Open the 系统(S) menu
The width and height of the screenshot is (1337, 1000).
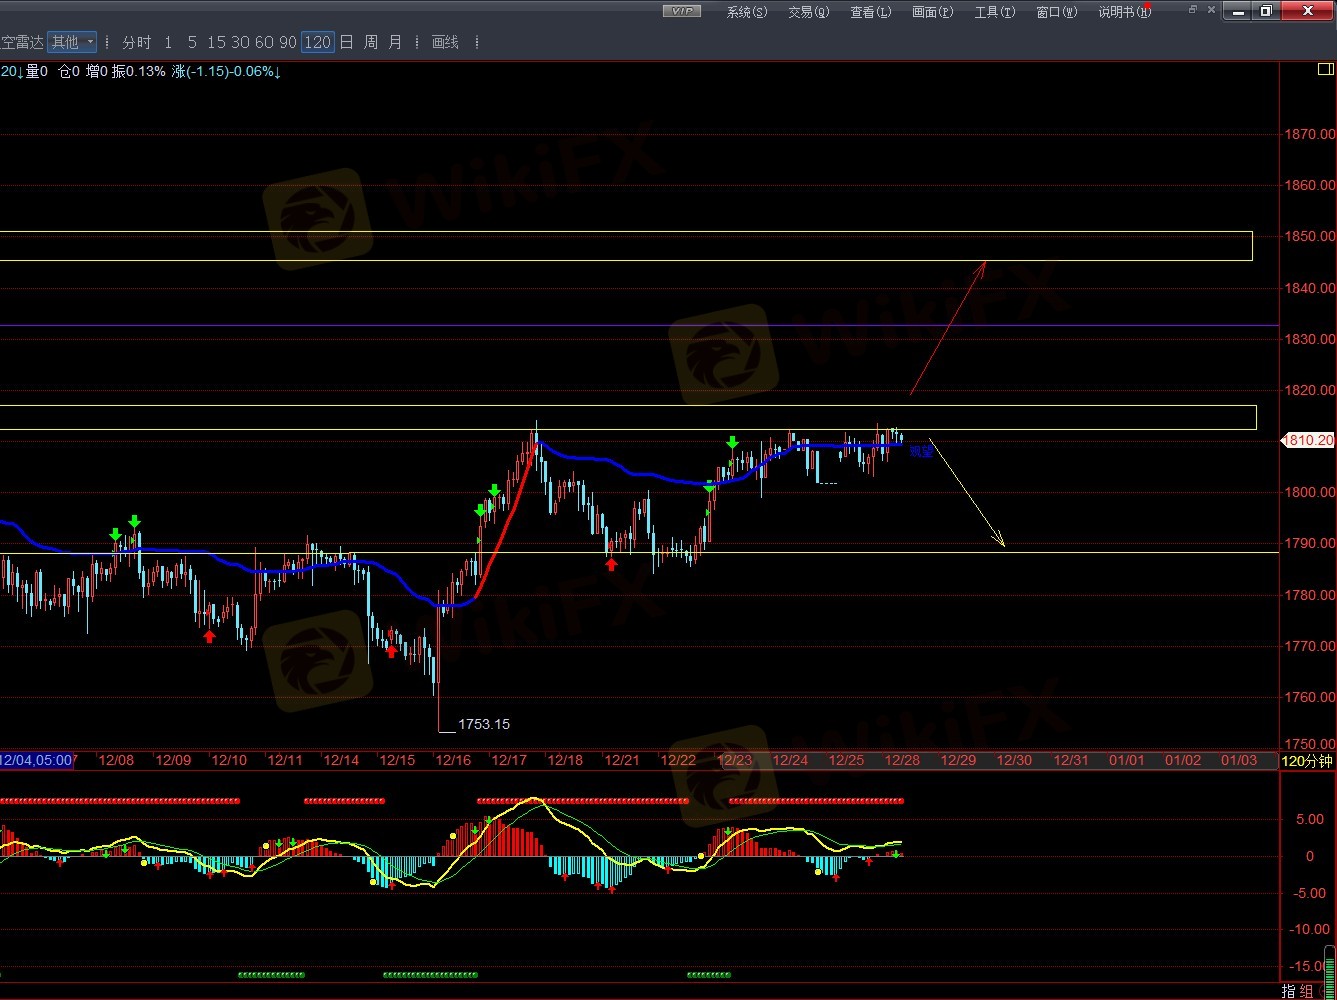[x=746, y=12]
